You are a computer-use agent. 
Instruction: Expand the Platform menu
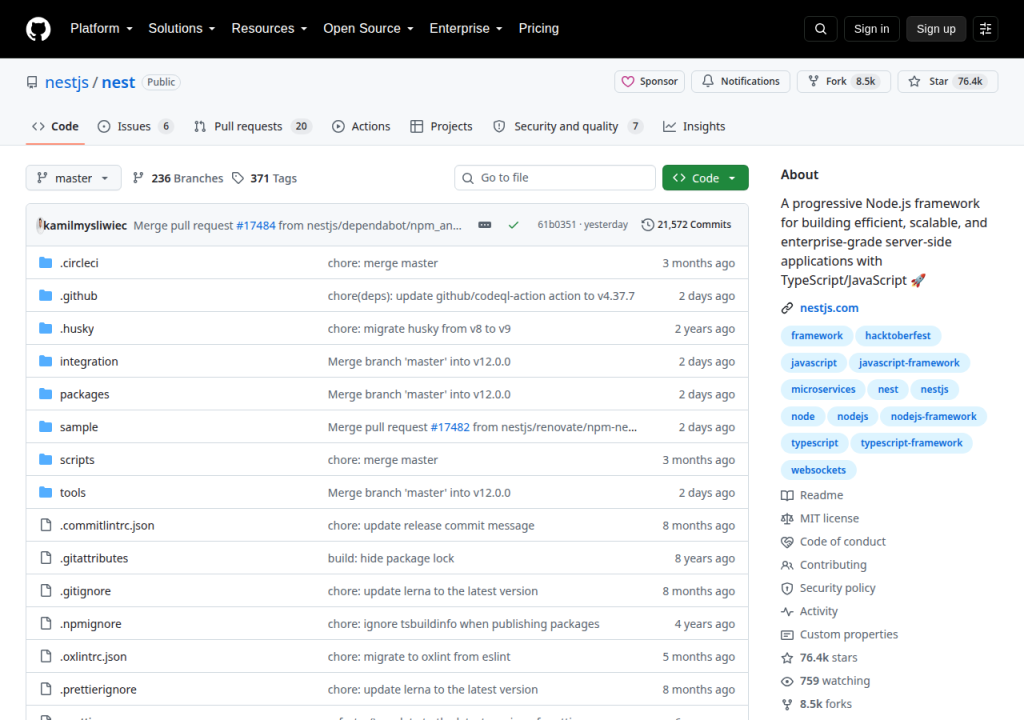pos(101,29)
